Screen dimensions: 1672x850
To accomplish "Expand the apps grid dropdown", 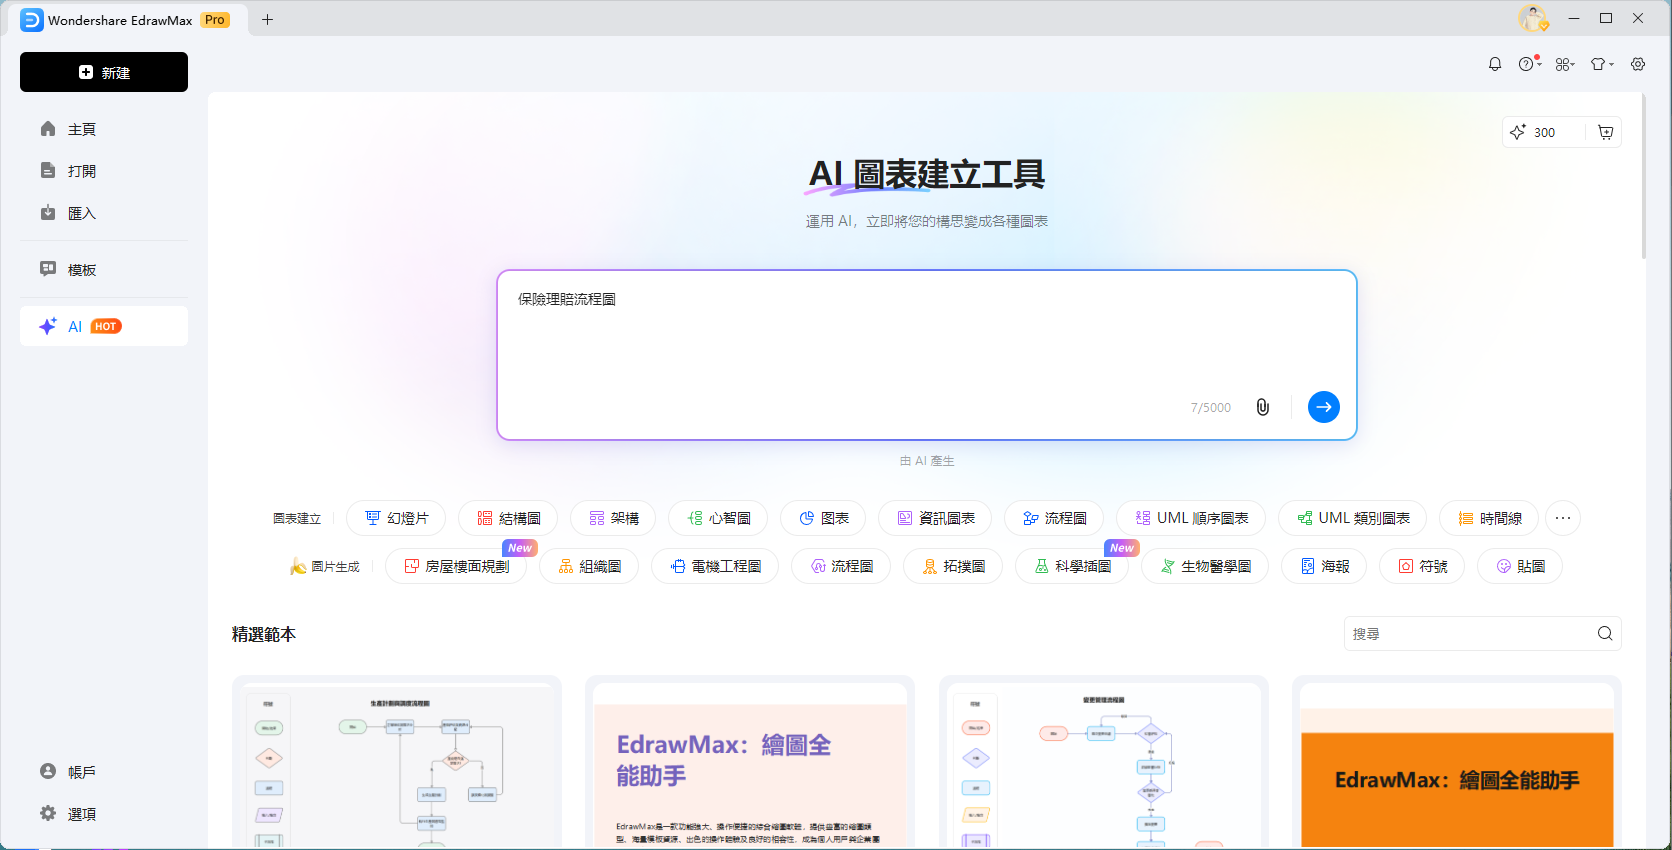I will pos(1565,64).
